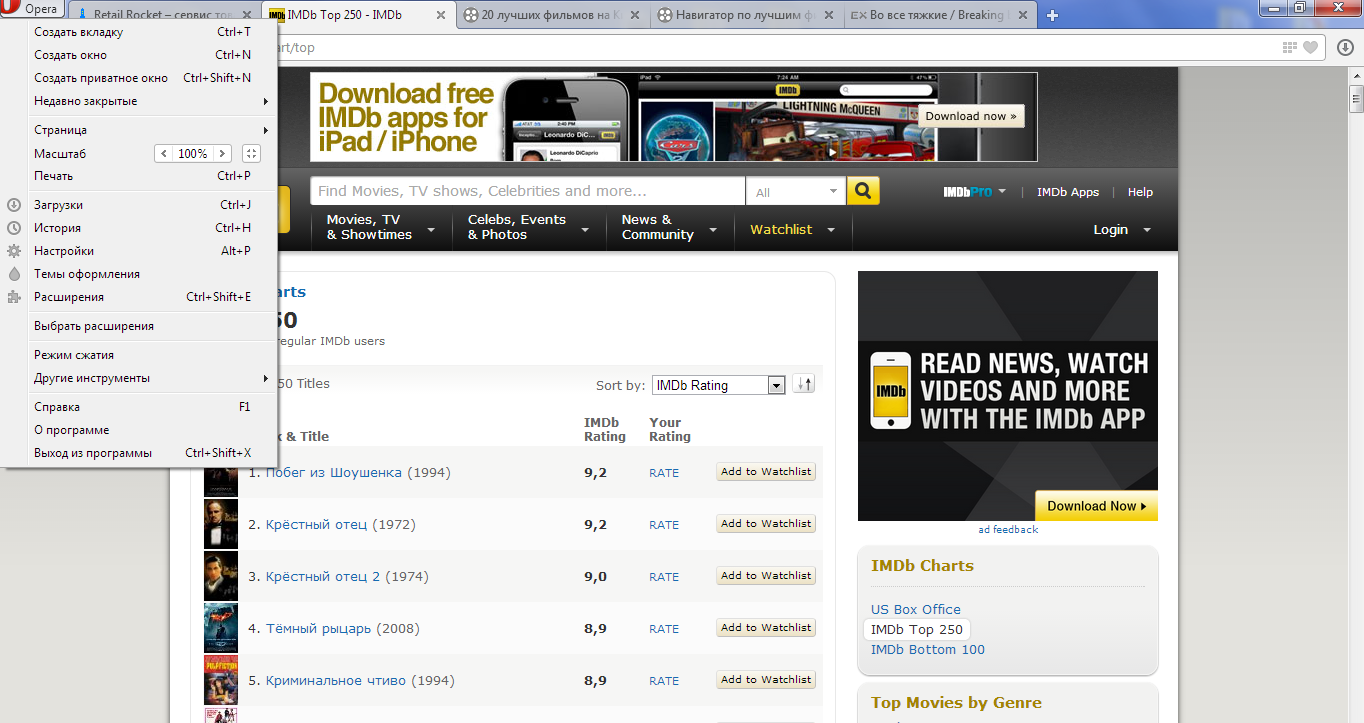Viewport: 1364px width, 723px height.
Task: Open 'US Box Office' chart link
Action: tap(916, 609)
